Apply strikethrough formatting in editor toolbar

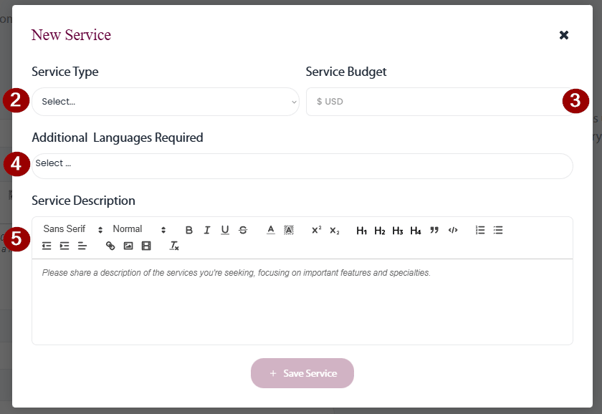pos(243,230)
